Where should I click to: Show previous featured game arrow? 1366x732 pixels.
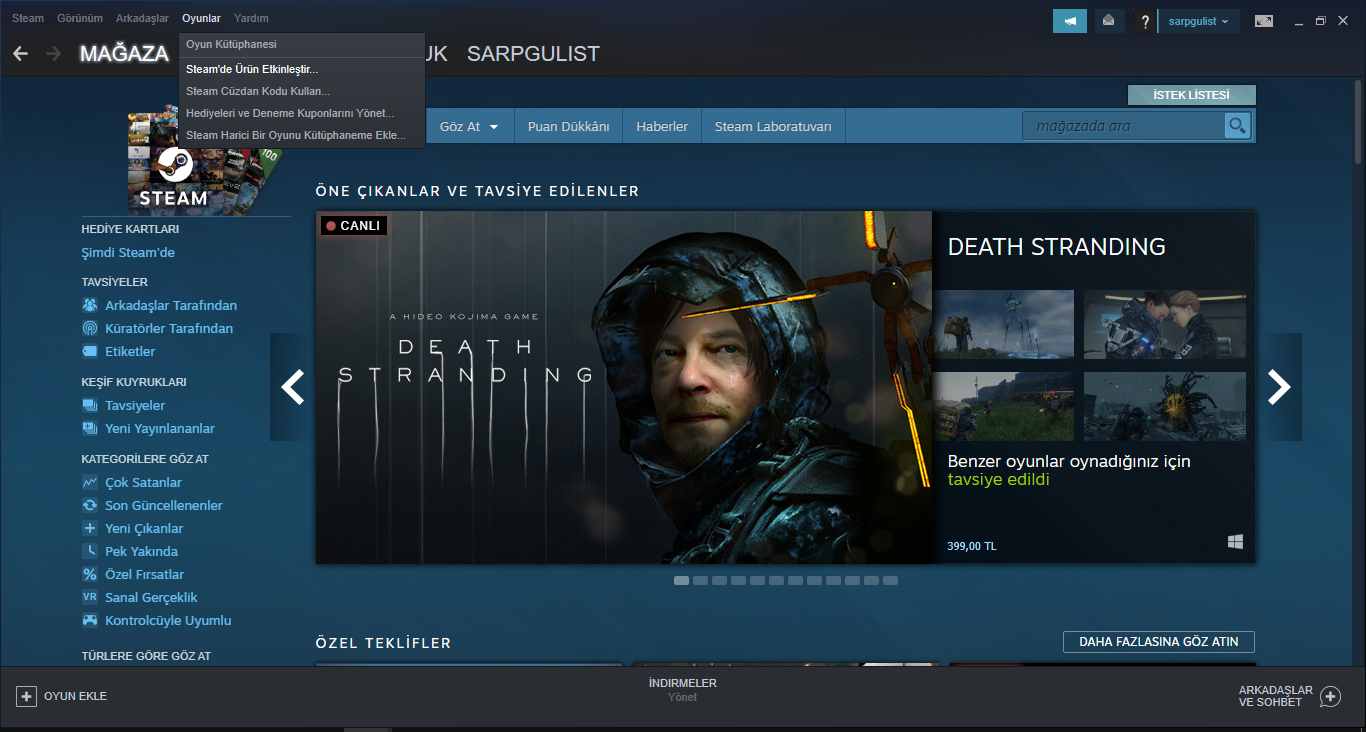[x=292, y=387]
